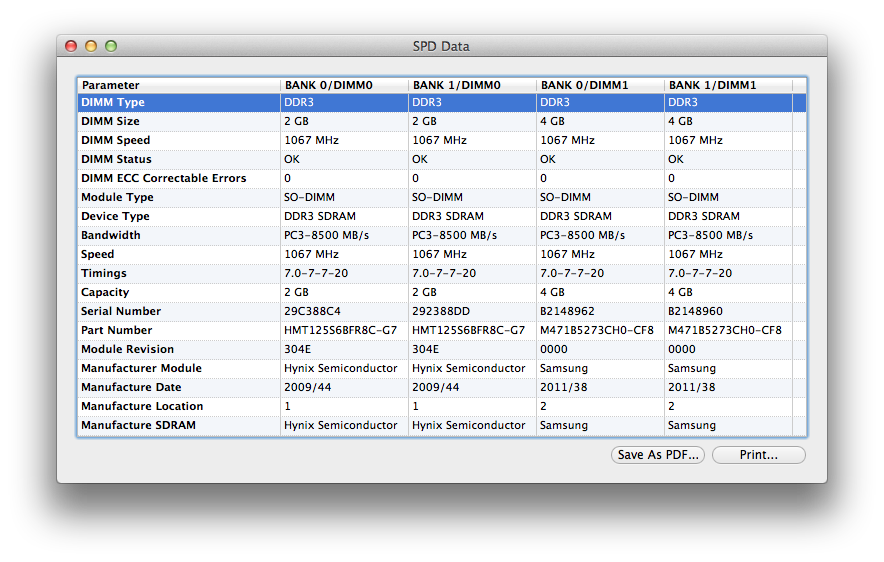
Task: Click the Save As PDF button
Action: [658, 455]
